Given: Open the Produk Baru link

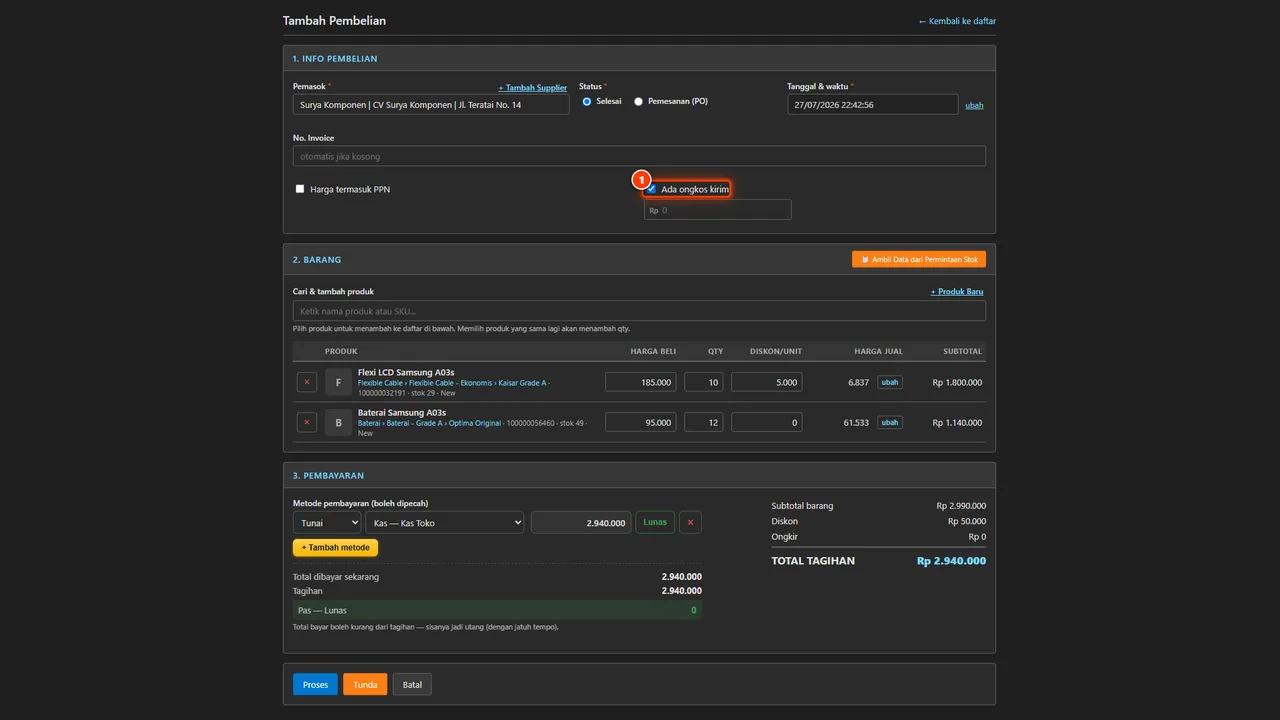Looking at the screenshot, I should tap(957, 292).
